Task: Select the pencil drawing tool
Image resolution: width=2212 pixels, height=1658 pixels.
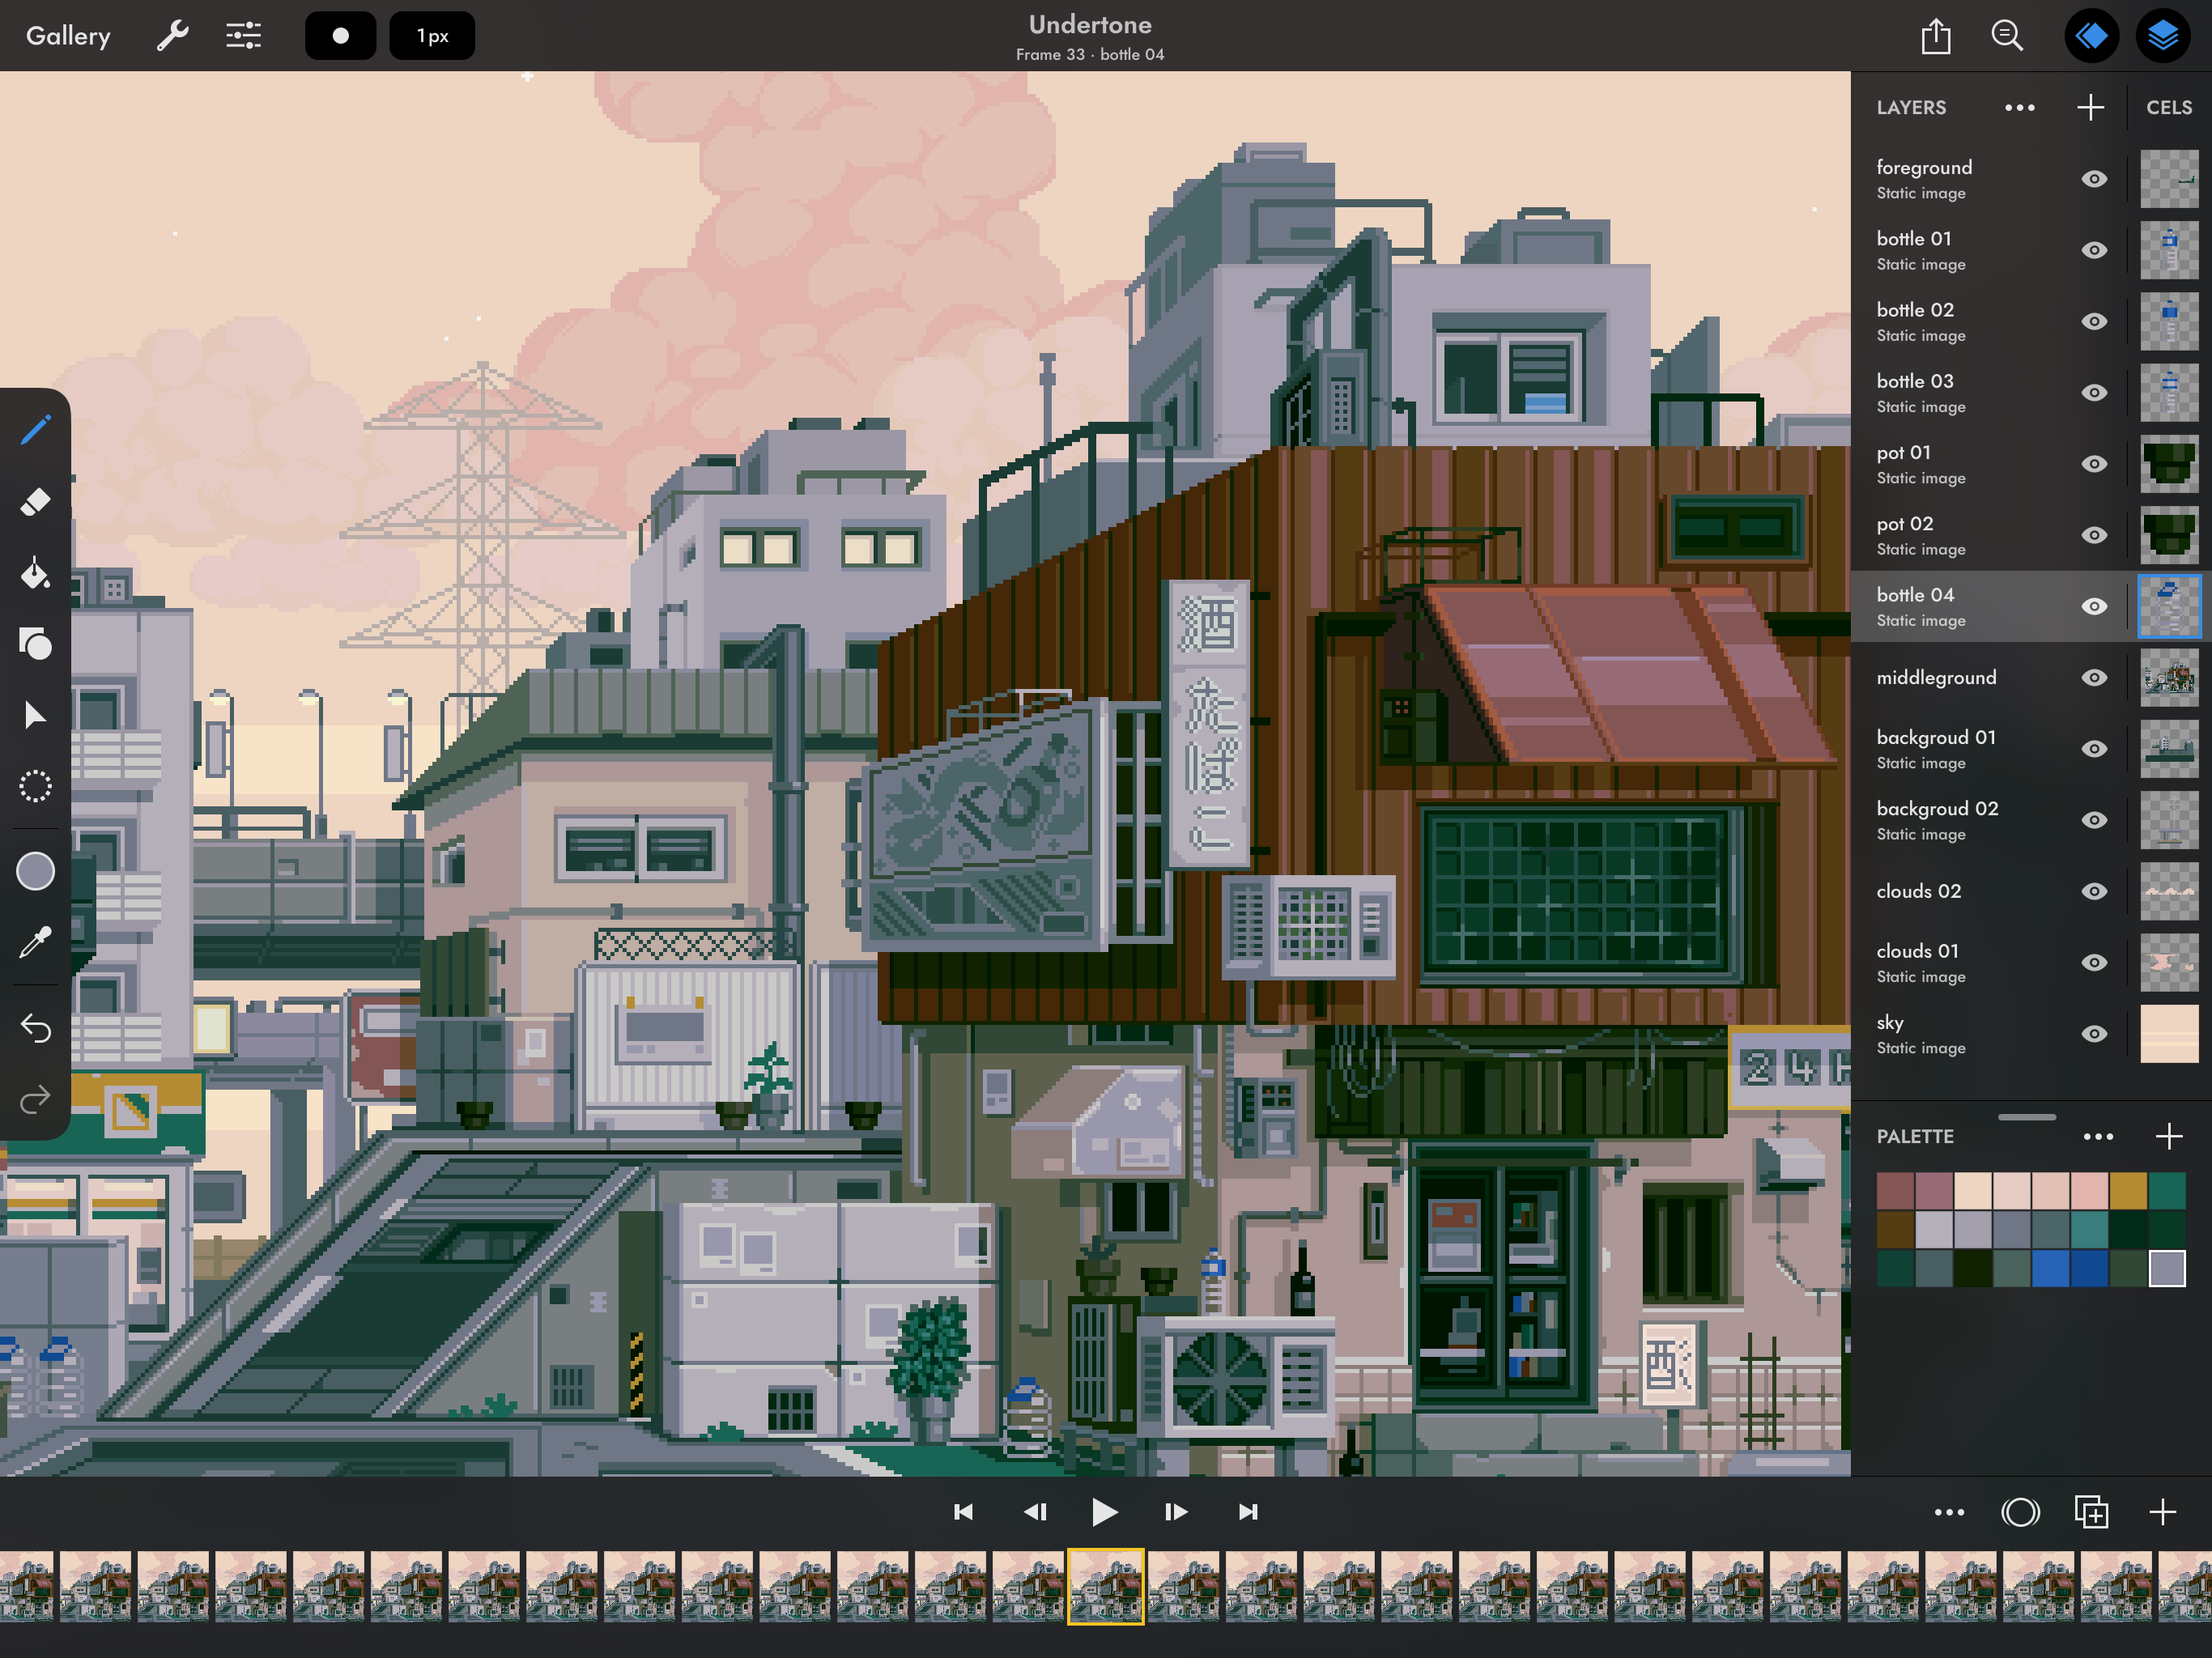Action: 35,431
